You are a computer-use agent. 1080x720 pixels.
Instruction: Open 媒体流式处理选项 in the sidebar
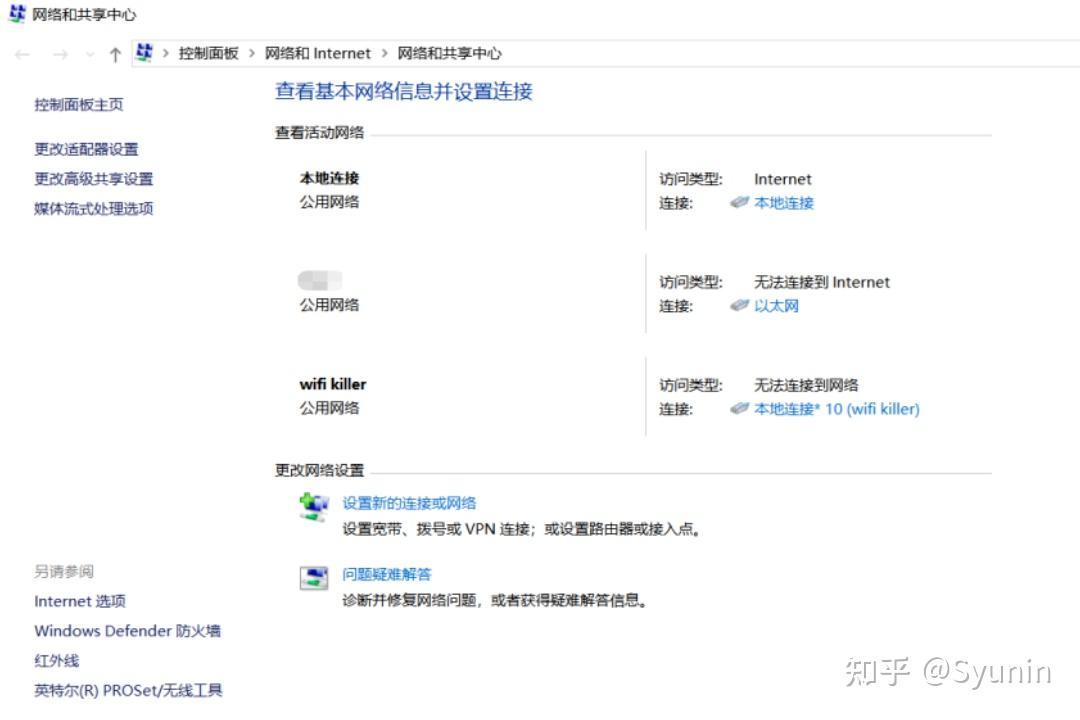94,208
